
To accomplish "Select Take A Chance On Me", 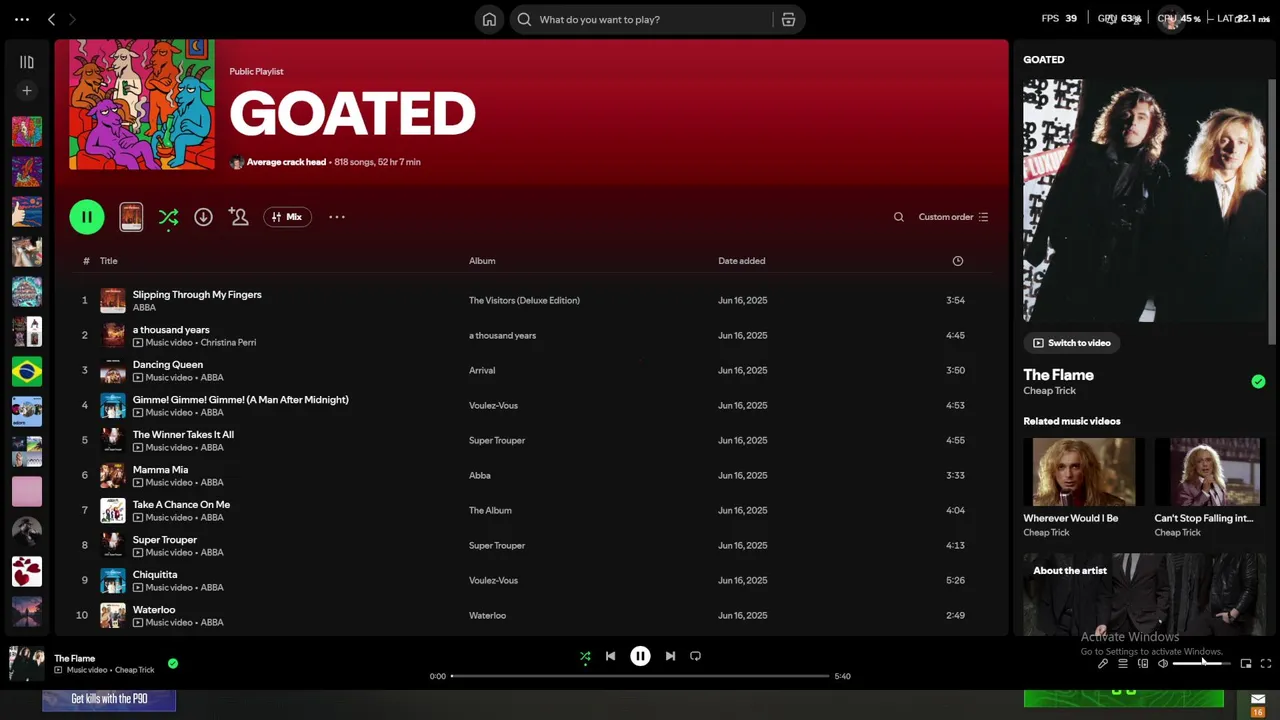I will click(181, 504).
